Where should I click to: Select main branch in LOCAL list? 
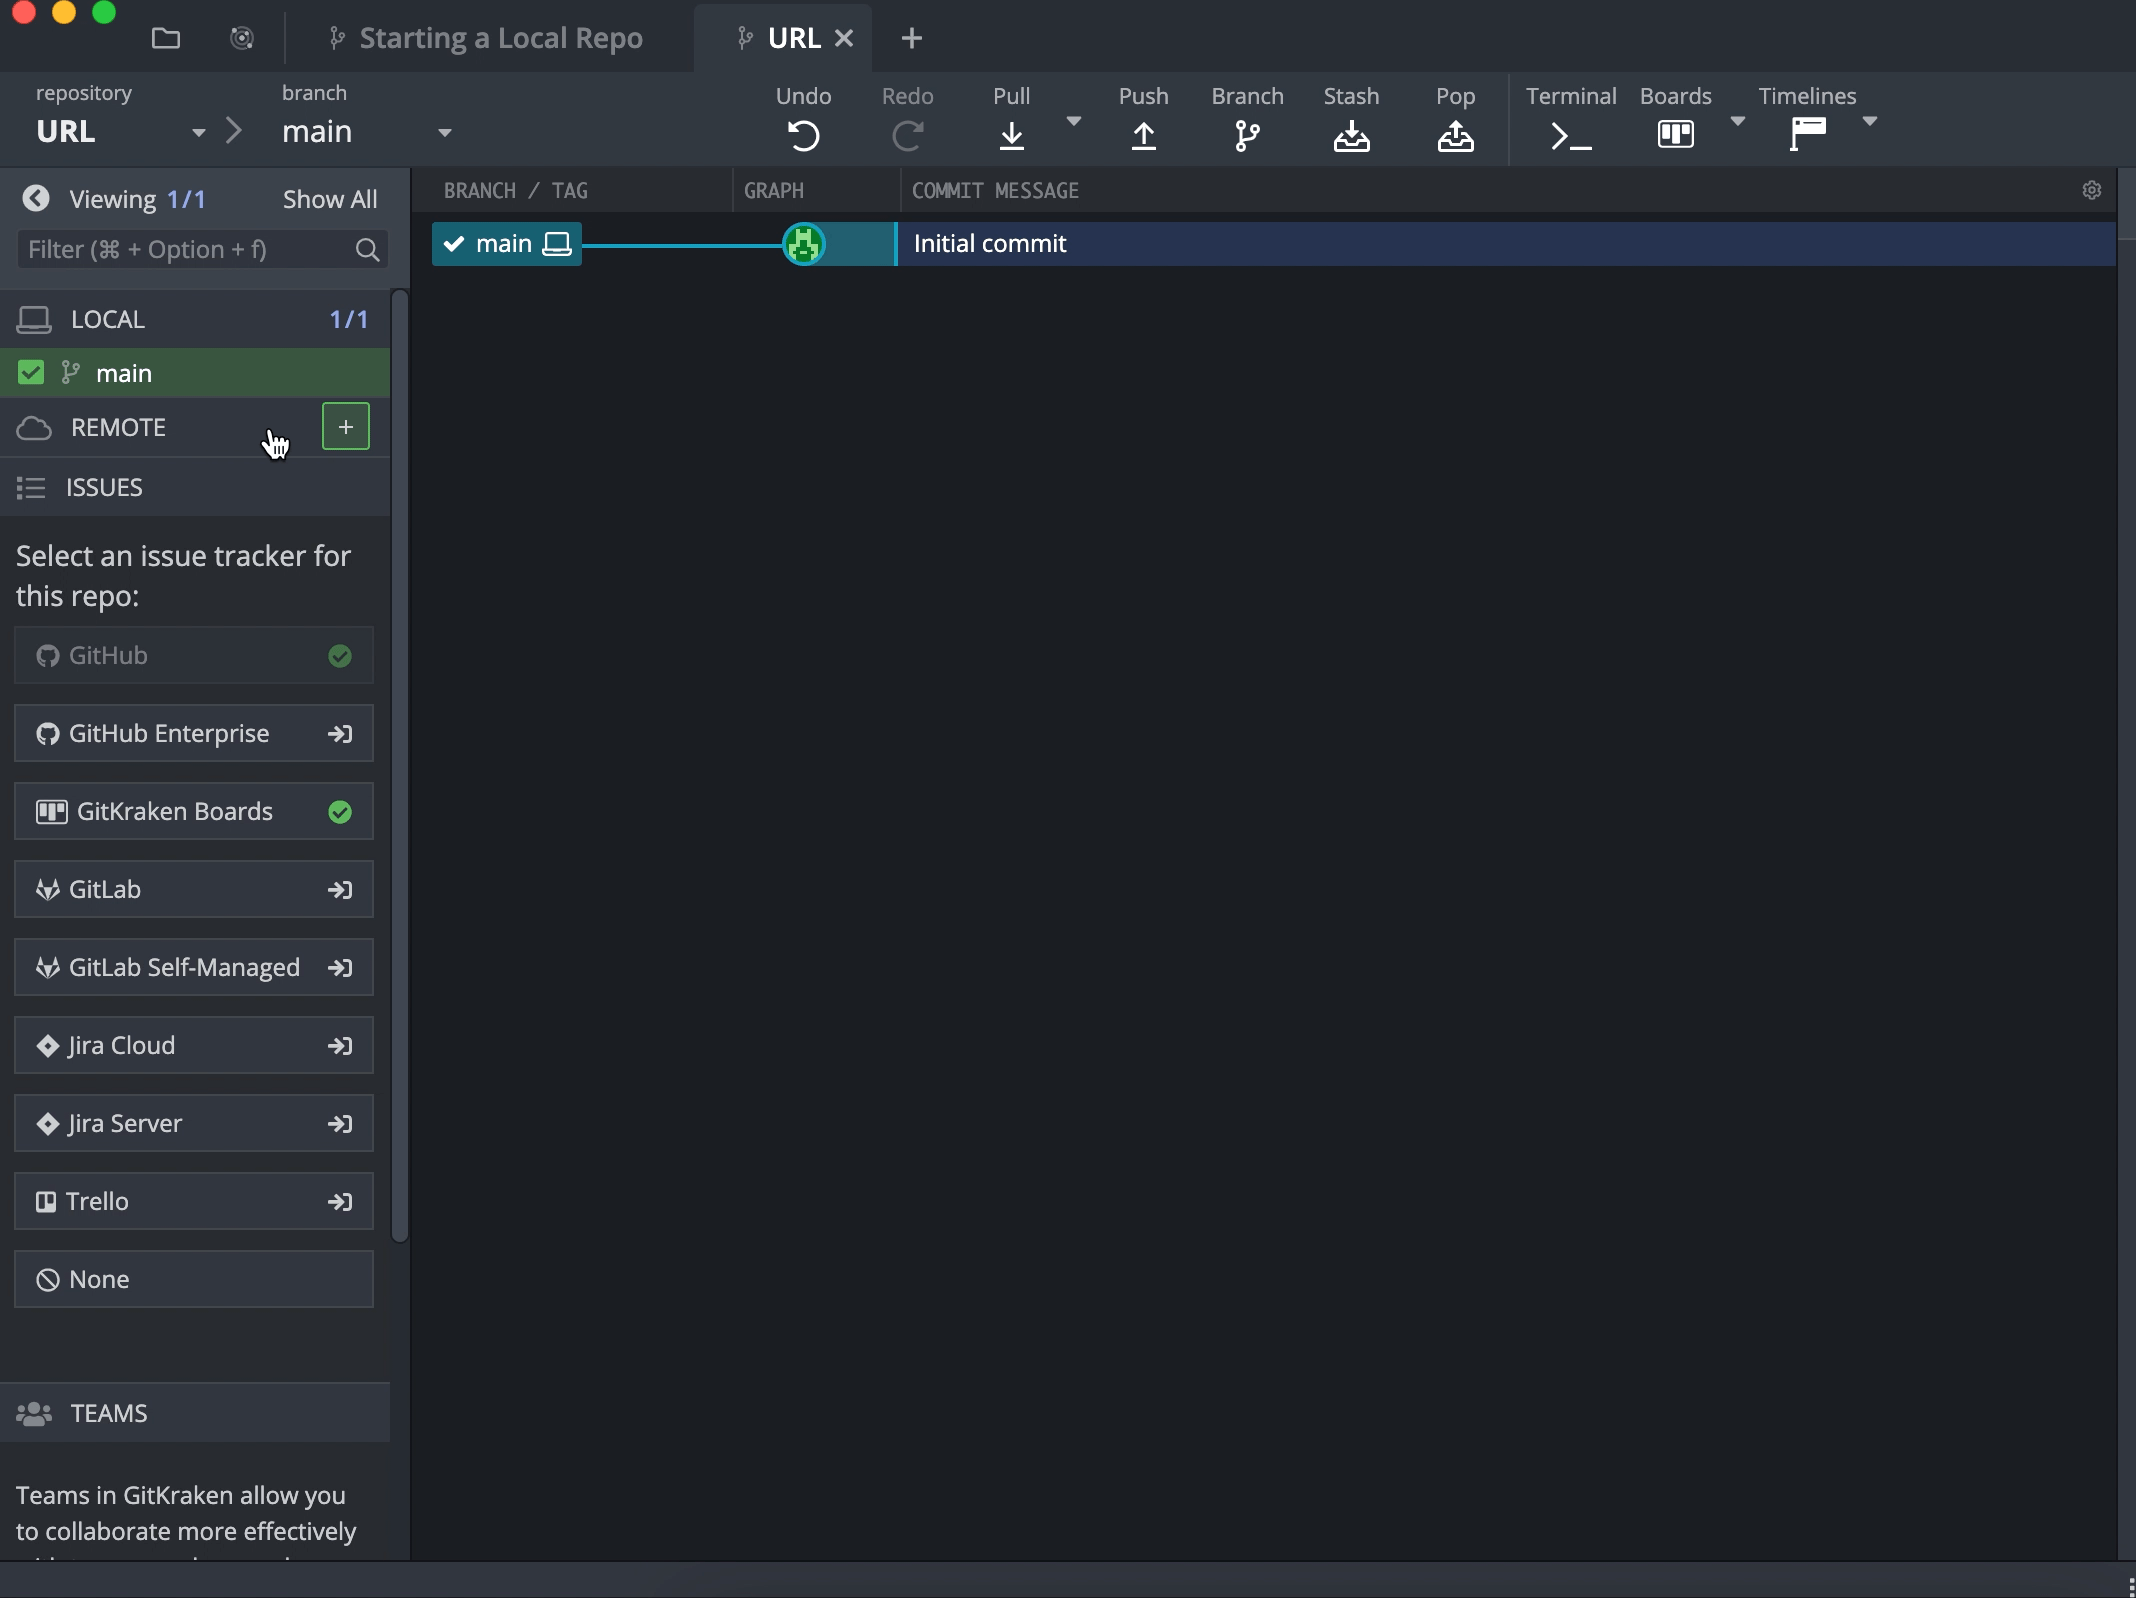click(195, 373)
